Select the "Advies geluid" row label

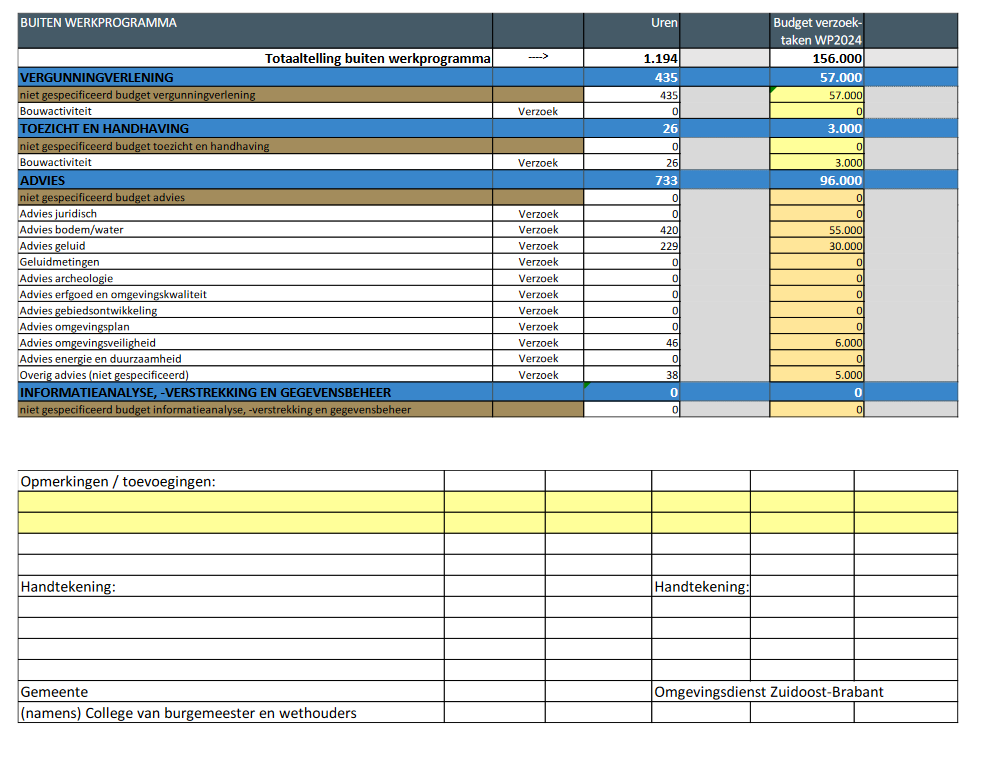pyautogui.click(x=53, y=246)
